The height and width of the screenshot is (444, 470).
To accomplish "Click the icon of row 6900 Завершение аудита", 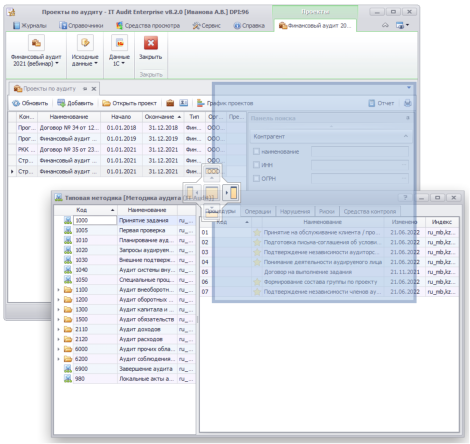I will click(68, 369).
